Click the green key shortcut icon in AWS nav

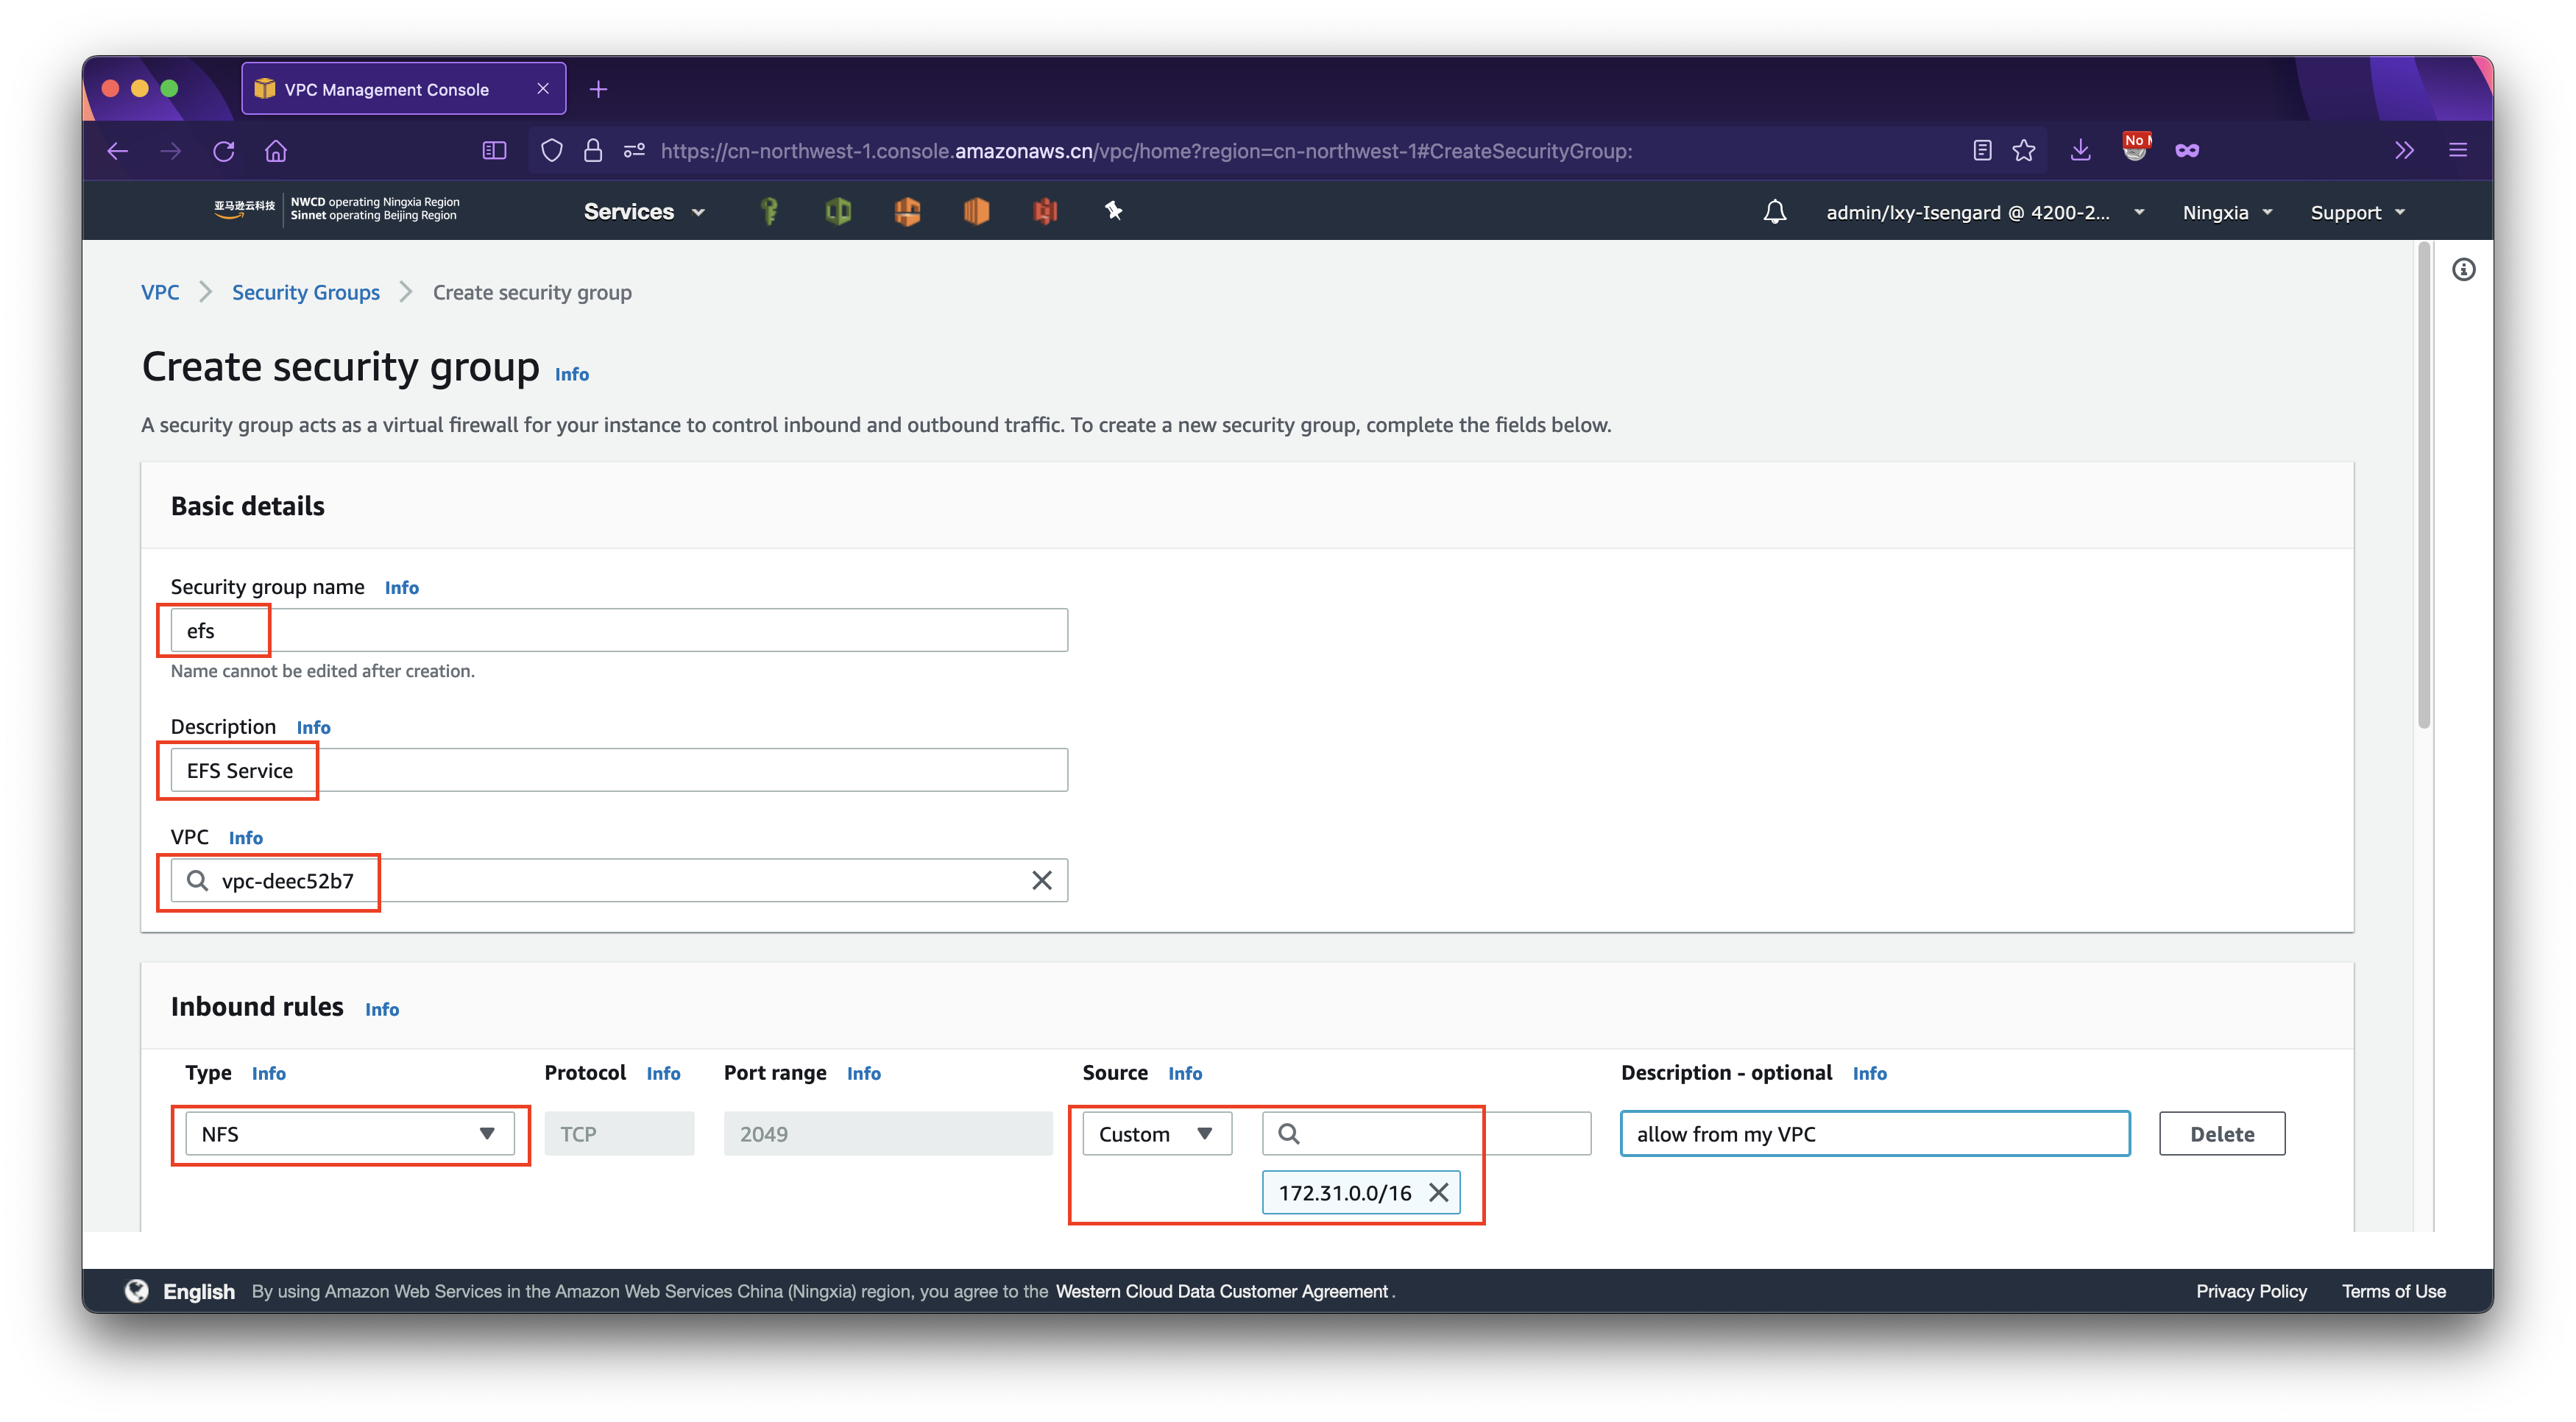[x=769, y=211]
